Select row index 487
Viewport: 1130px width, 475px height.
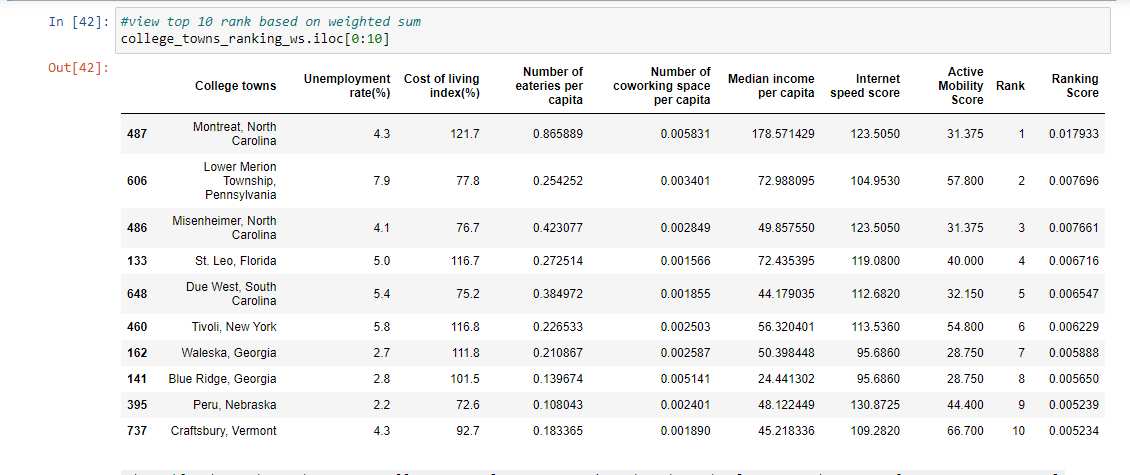[x=137, y=133]
